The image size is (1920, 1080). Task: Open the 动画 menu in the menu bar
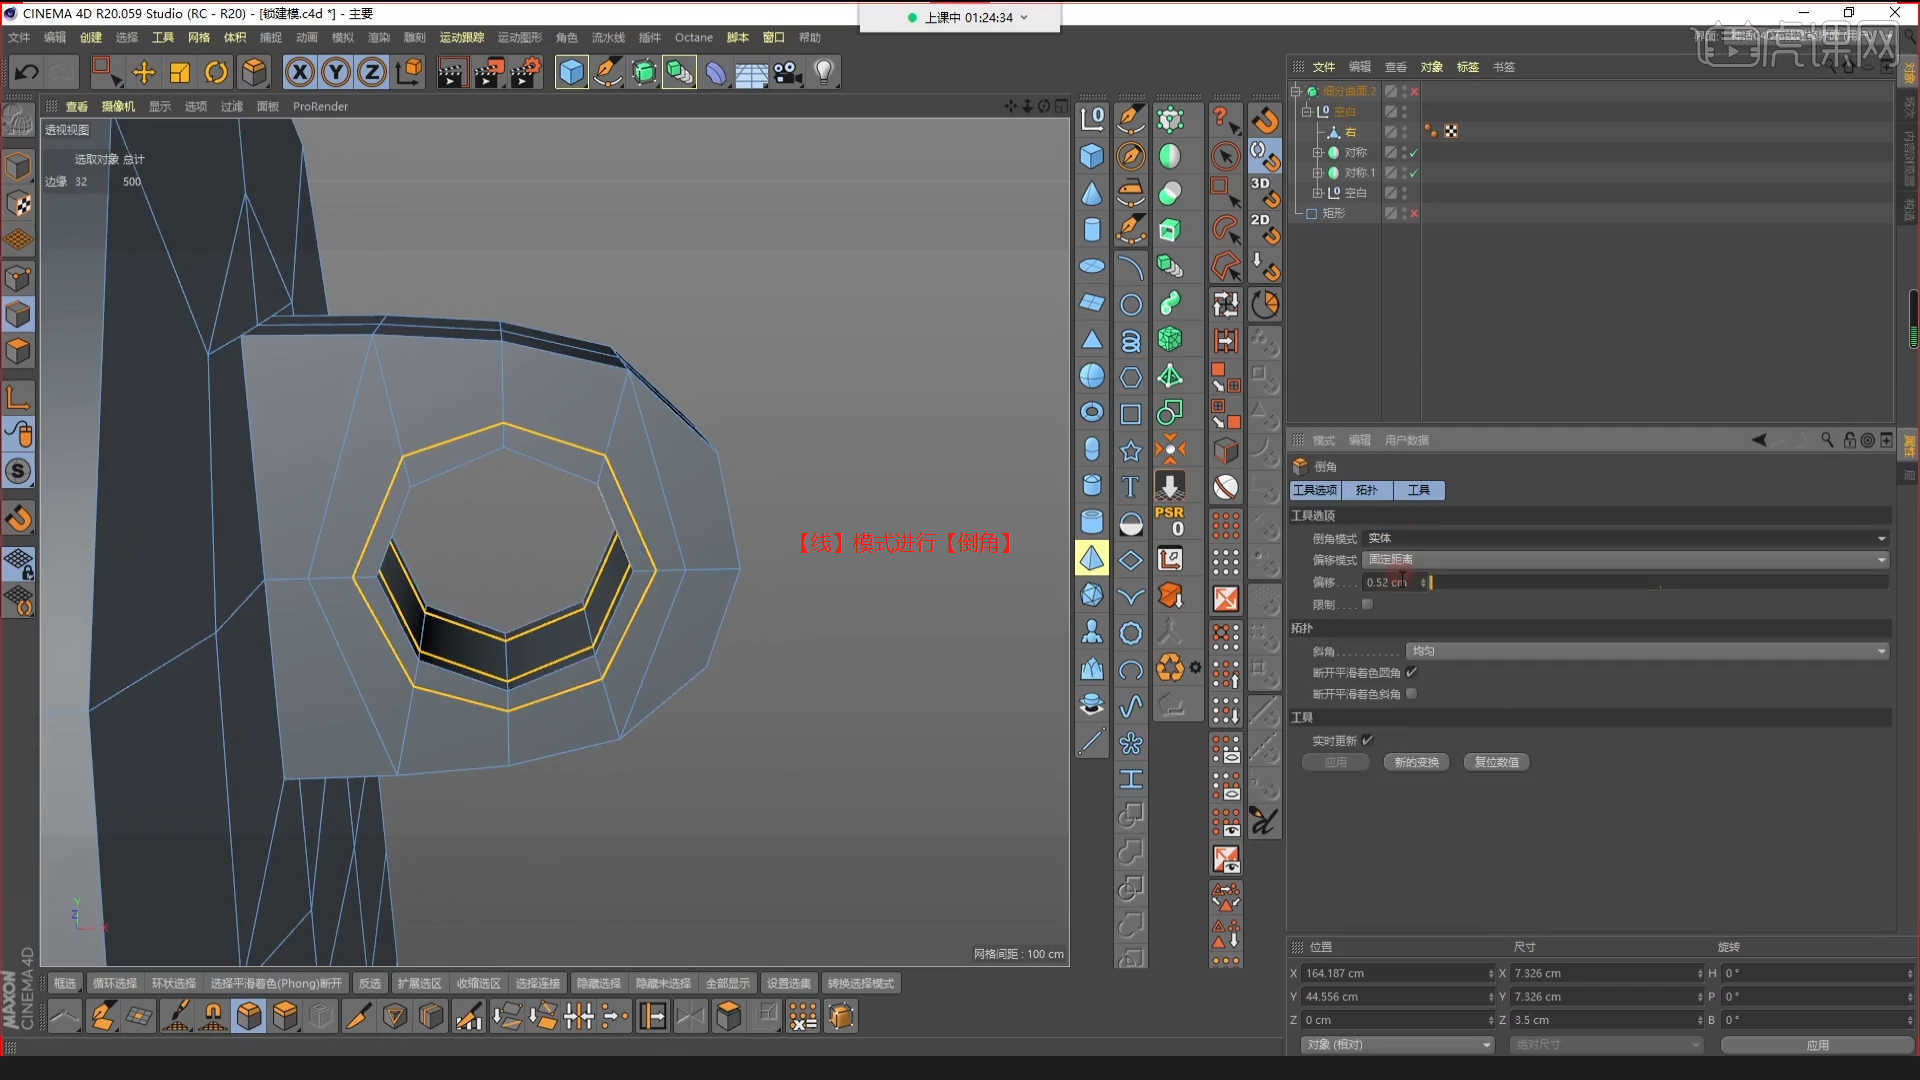pos(307,37)
